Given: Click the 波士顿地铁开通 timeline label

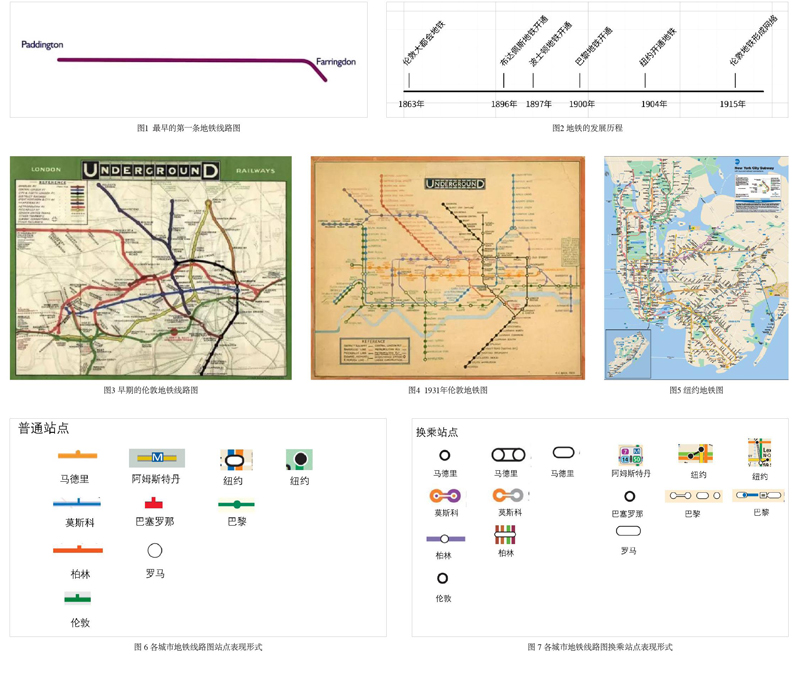Looking at the screenshot, I should (550, 44).
